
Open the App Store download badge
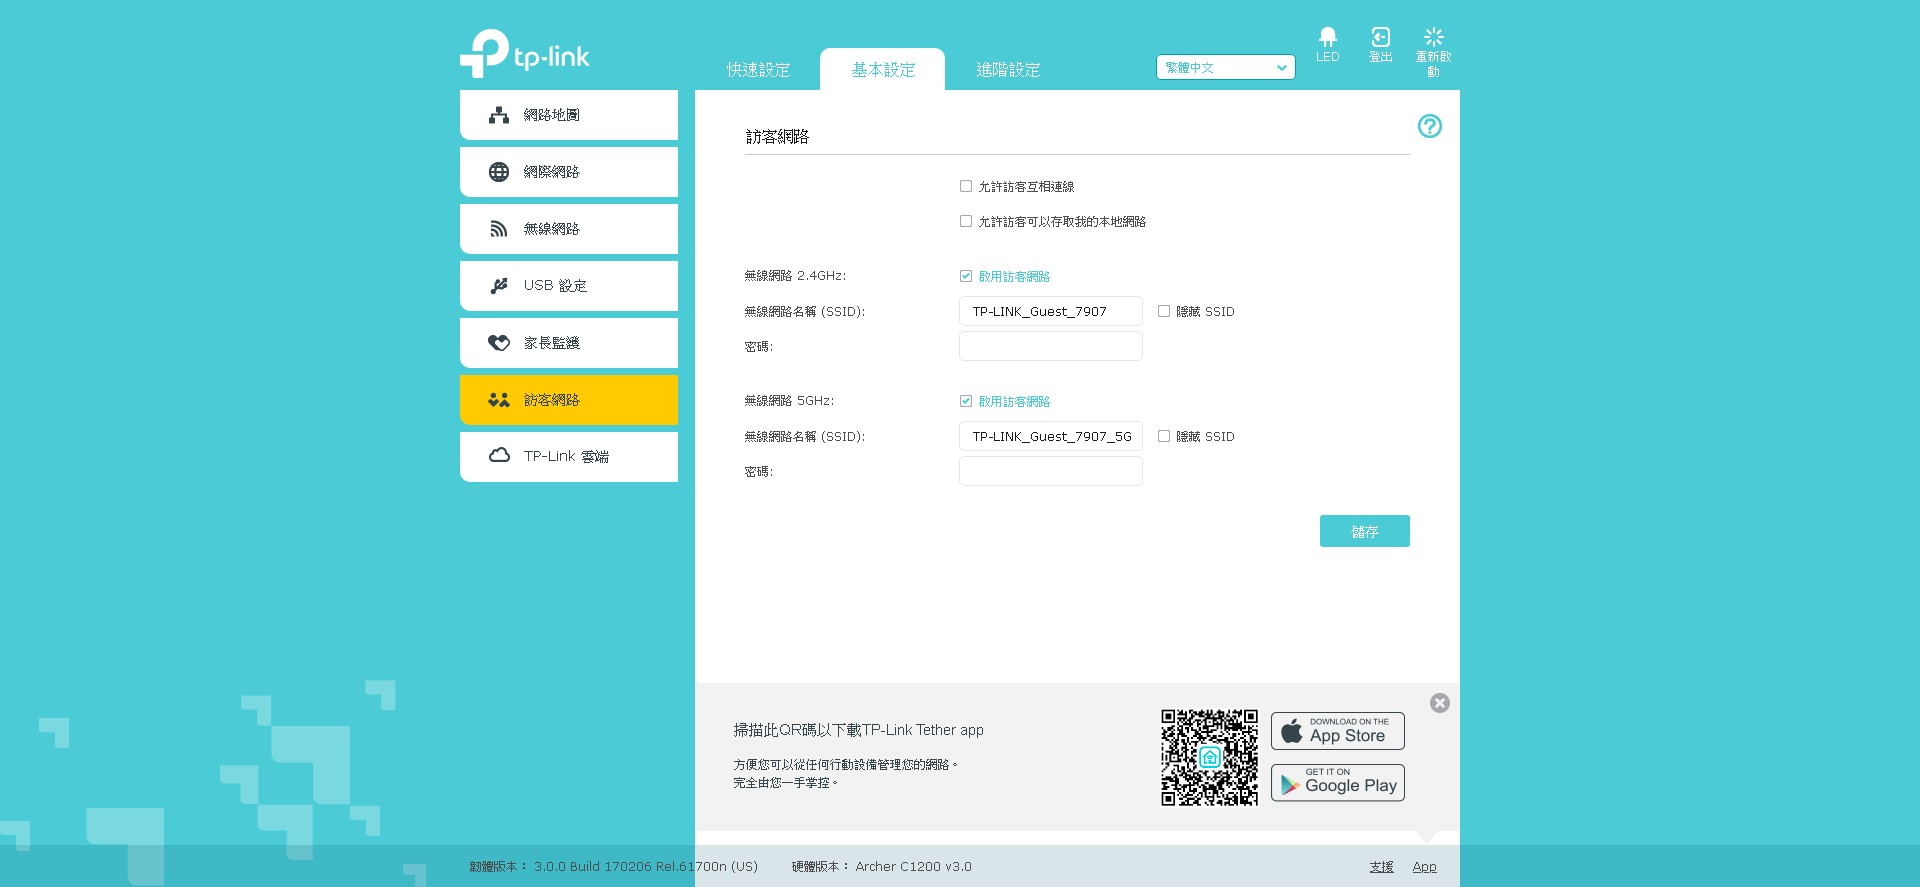[x=1337, y=731]
